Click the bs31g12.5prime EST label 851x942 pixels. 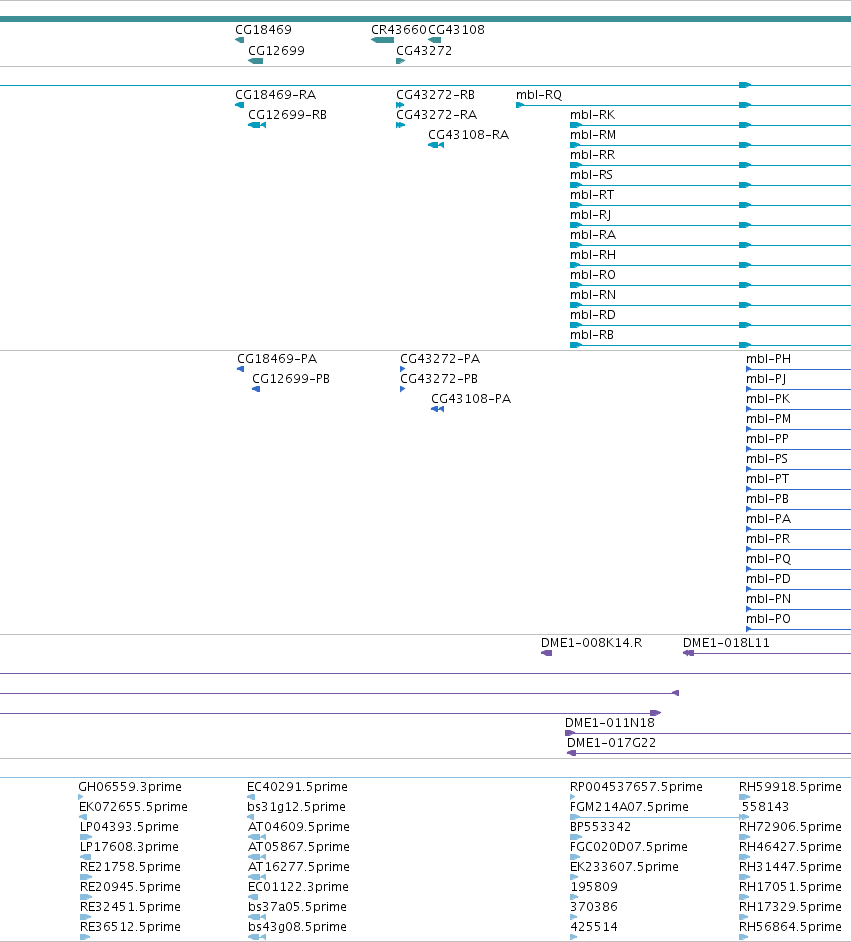pos(296,806)
